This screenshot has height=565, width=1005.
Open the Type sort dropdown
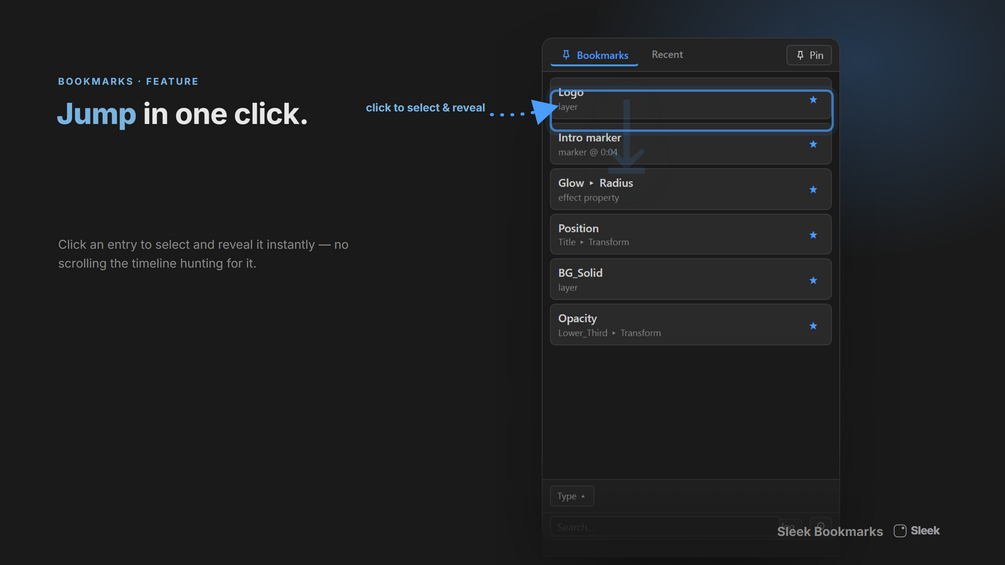click(572, 496)
